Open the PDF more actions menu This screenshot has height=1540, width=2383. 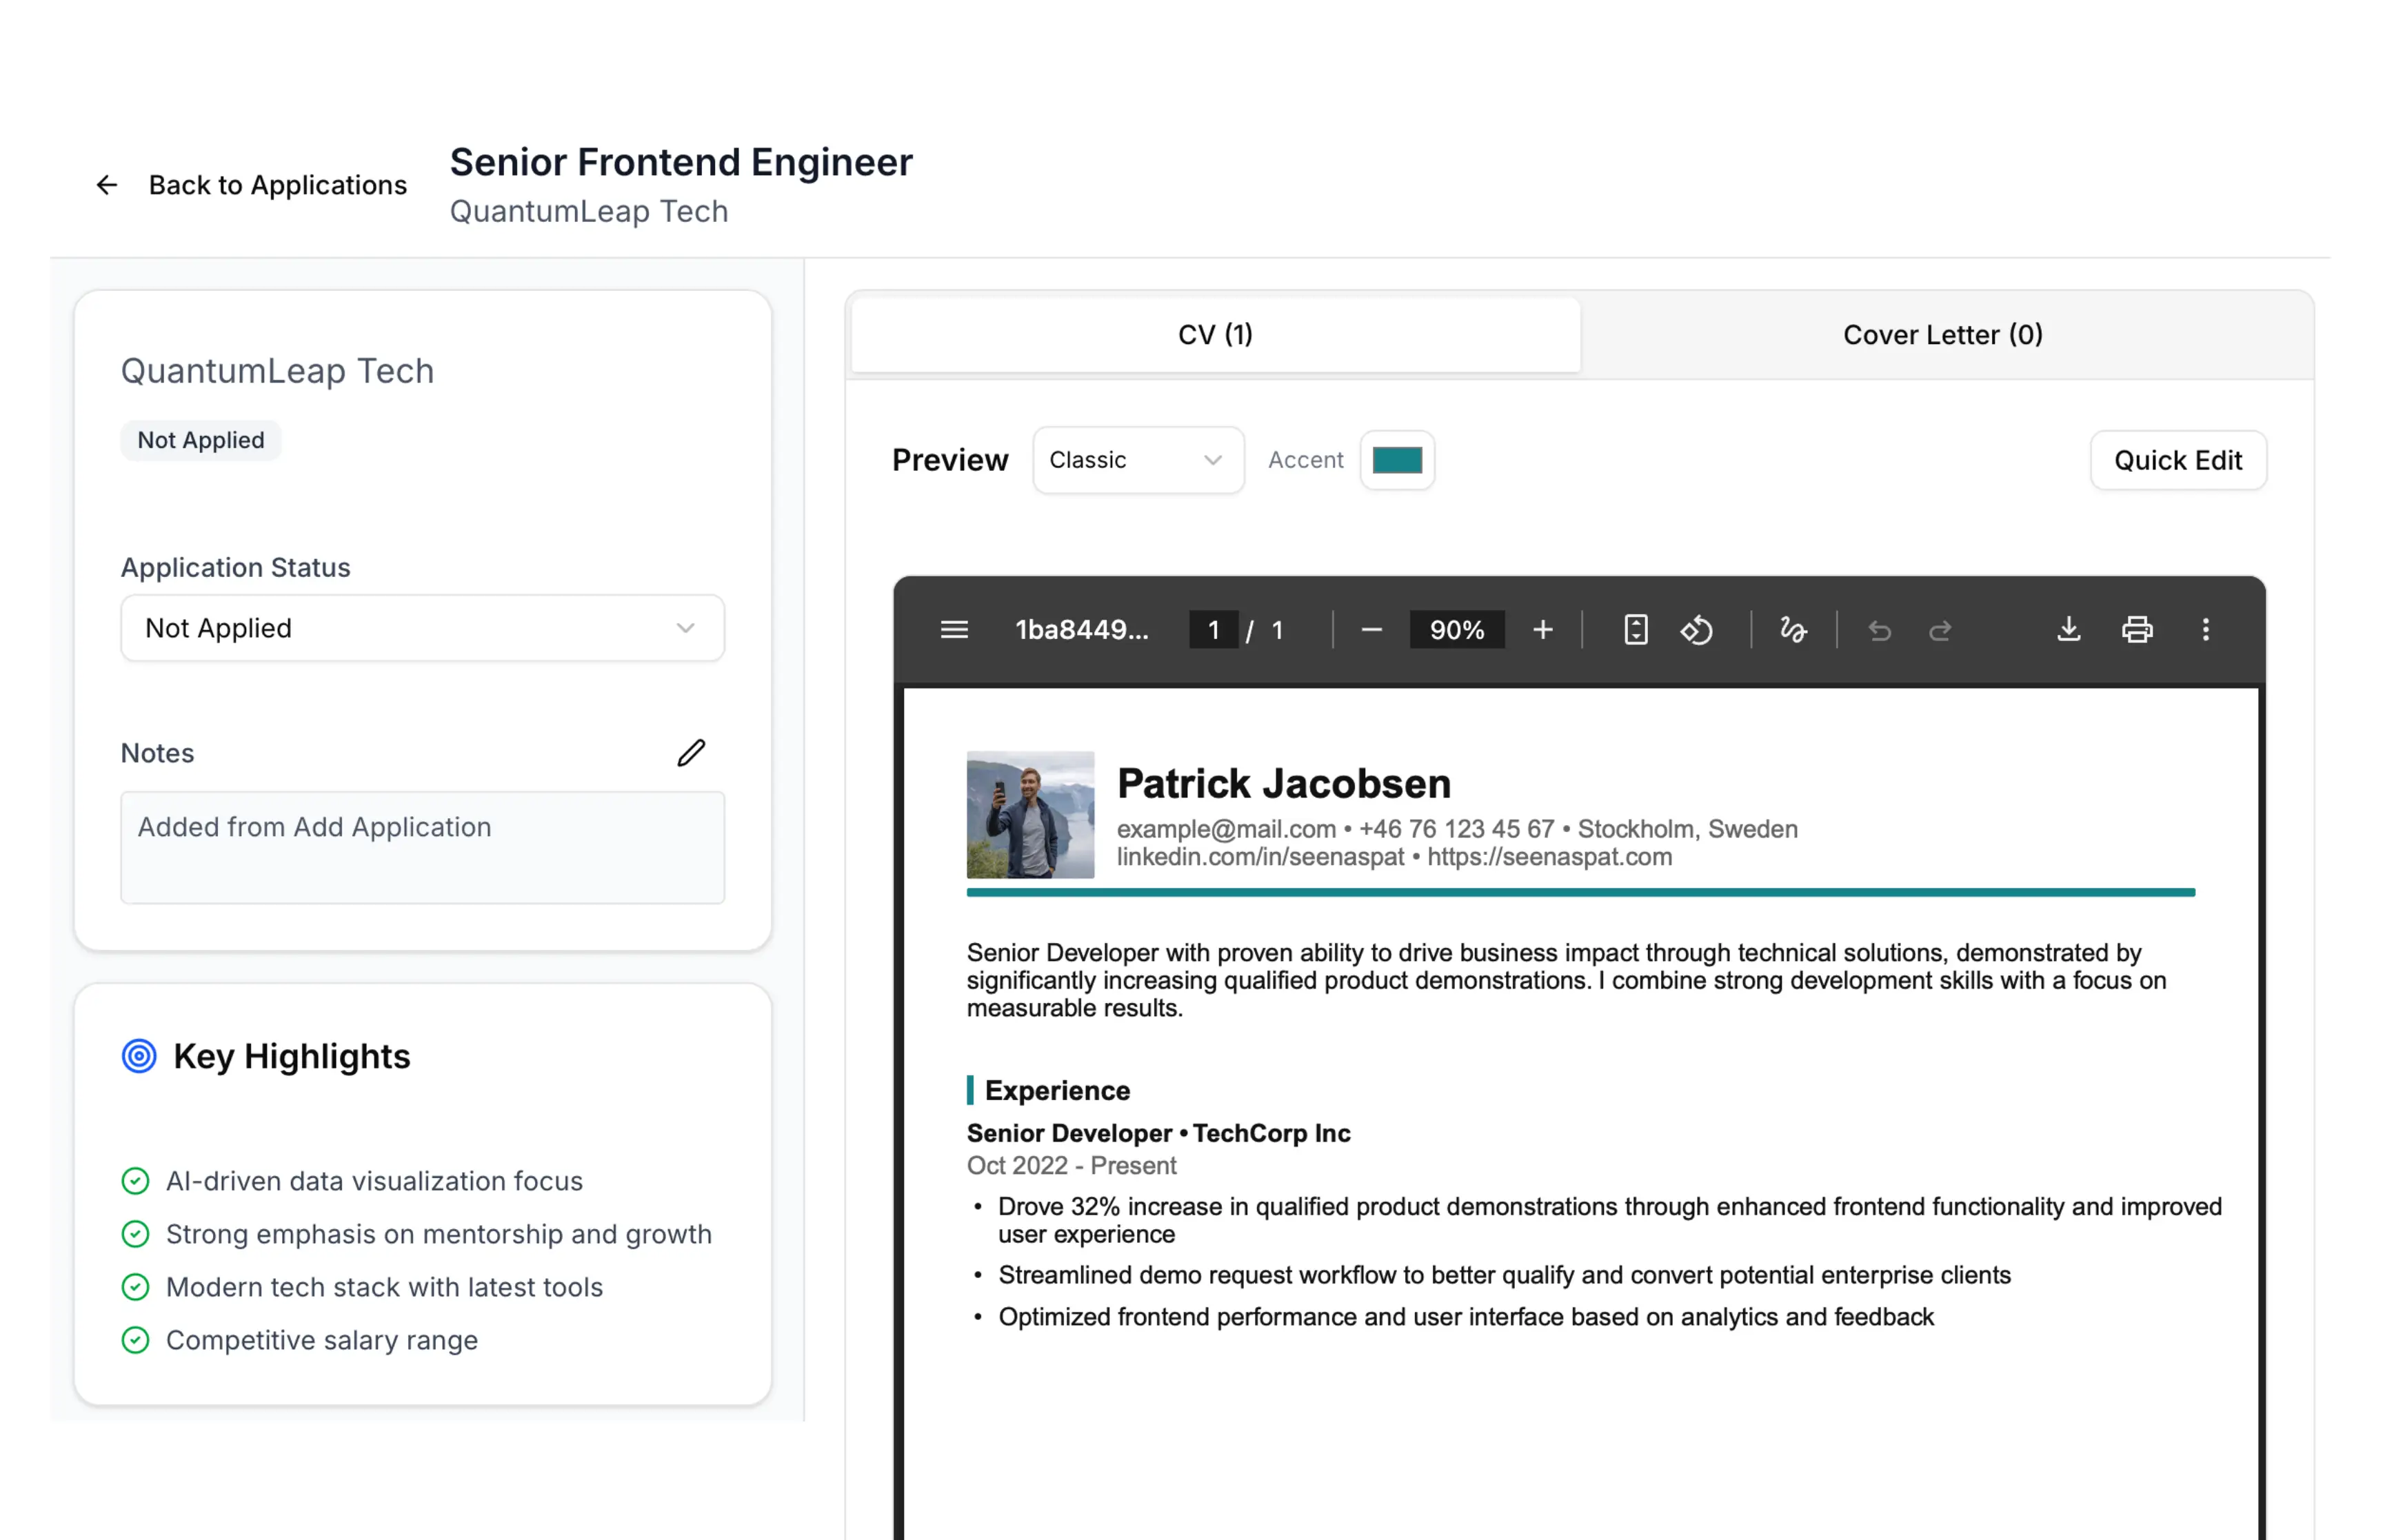tap(2205, 630)
